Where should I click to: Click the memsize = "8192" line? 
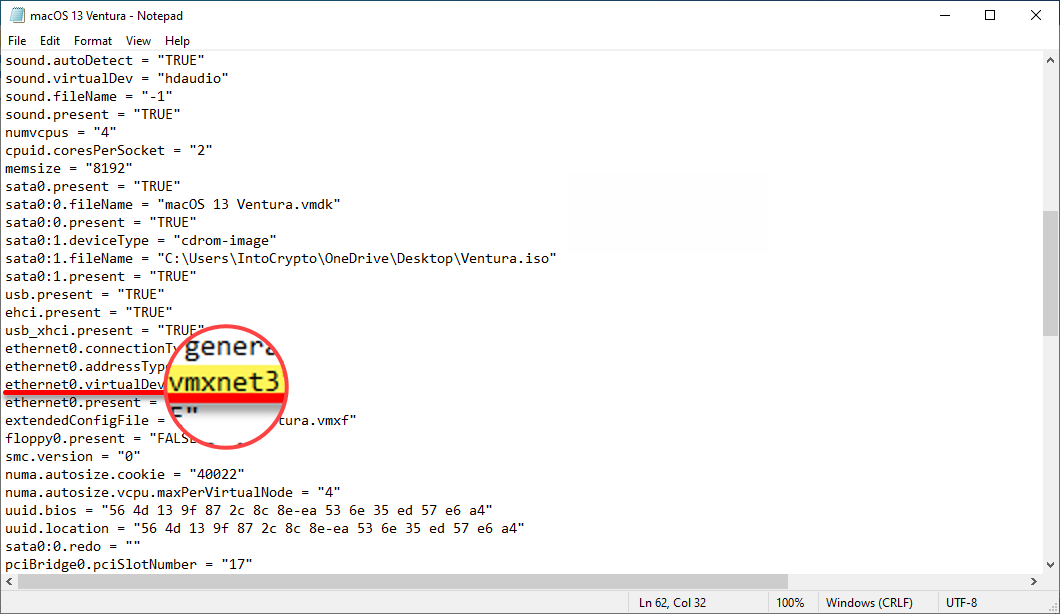pos(69,168)
